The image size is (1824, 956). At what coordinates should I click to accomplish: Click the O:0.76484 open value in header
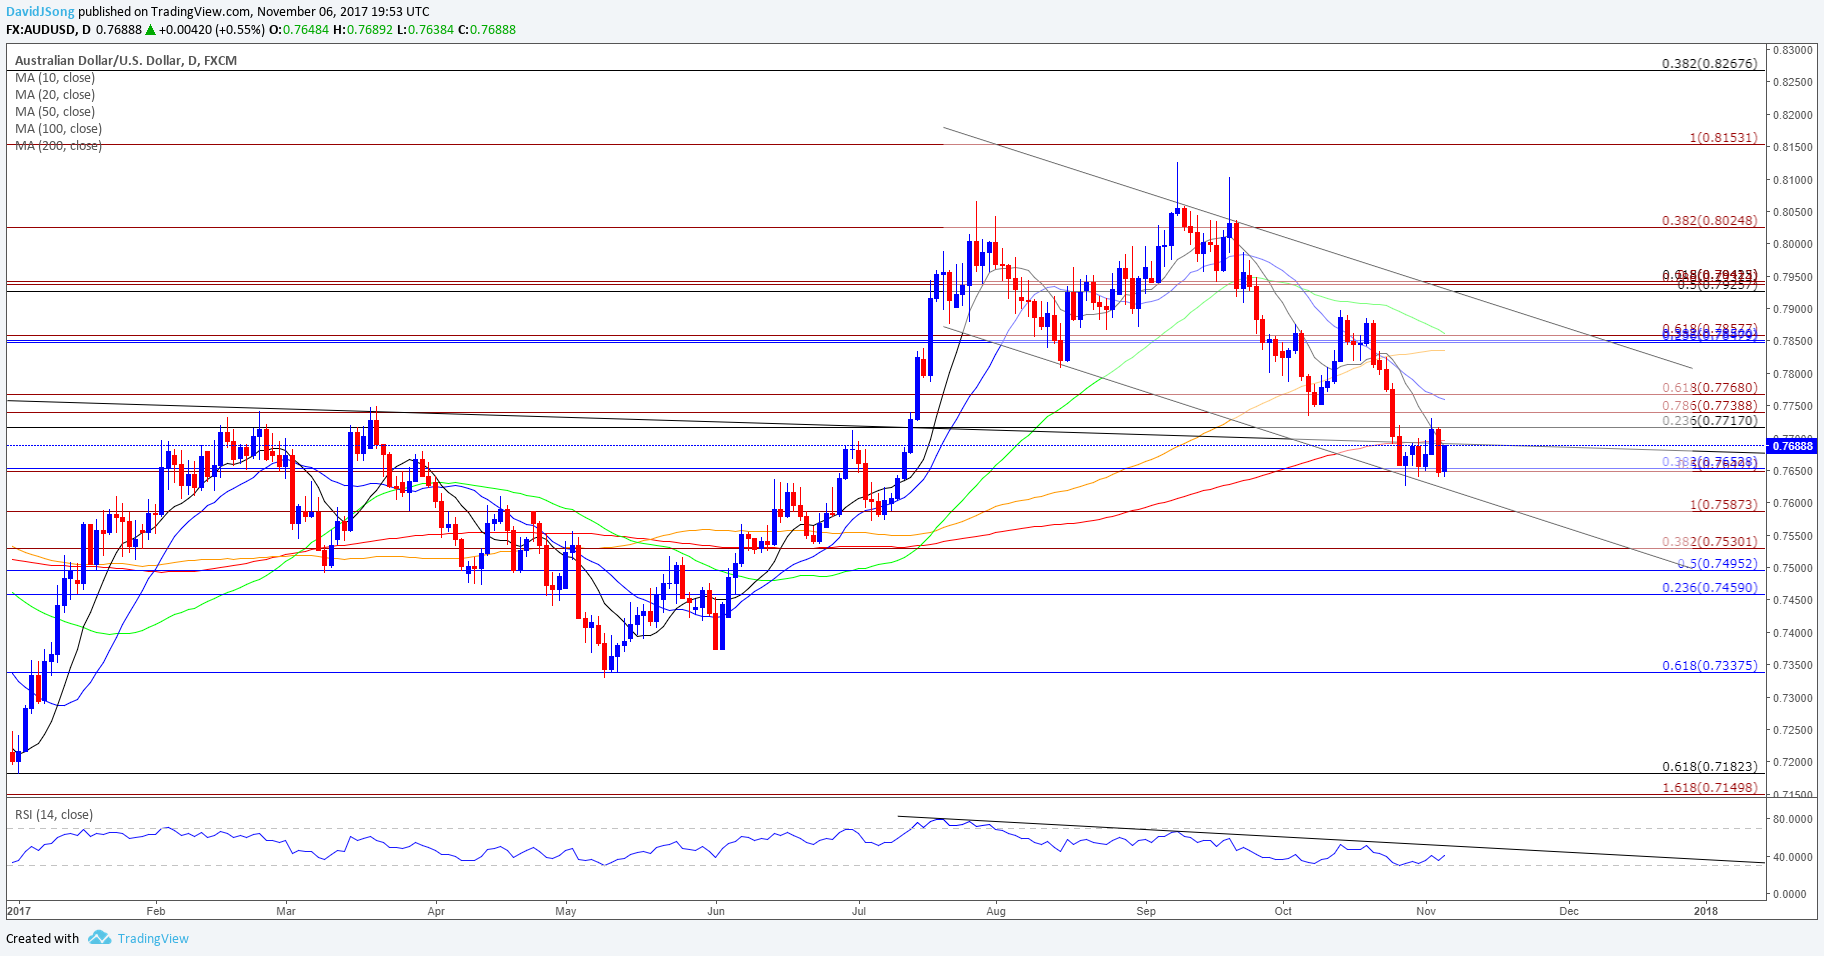click(x=299, y=30)
